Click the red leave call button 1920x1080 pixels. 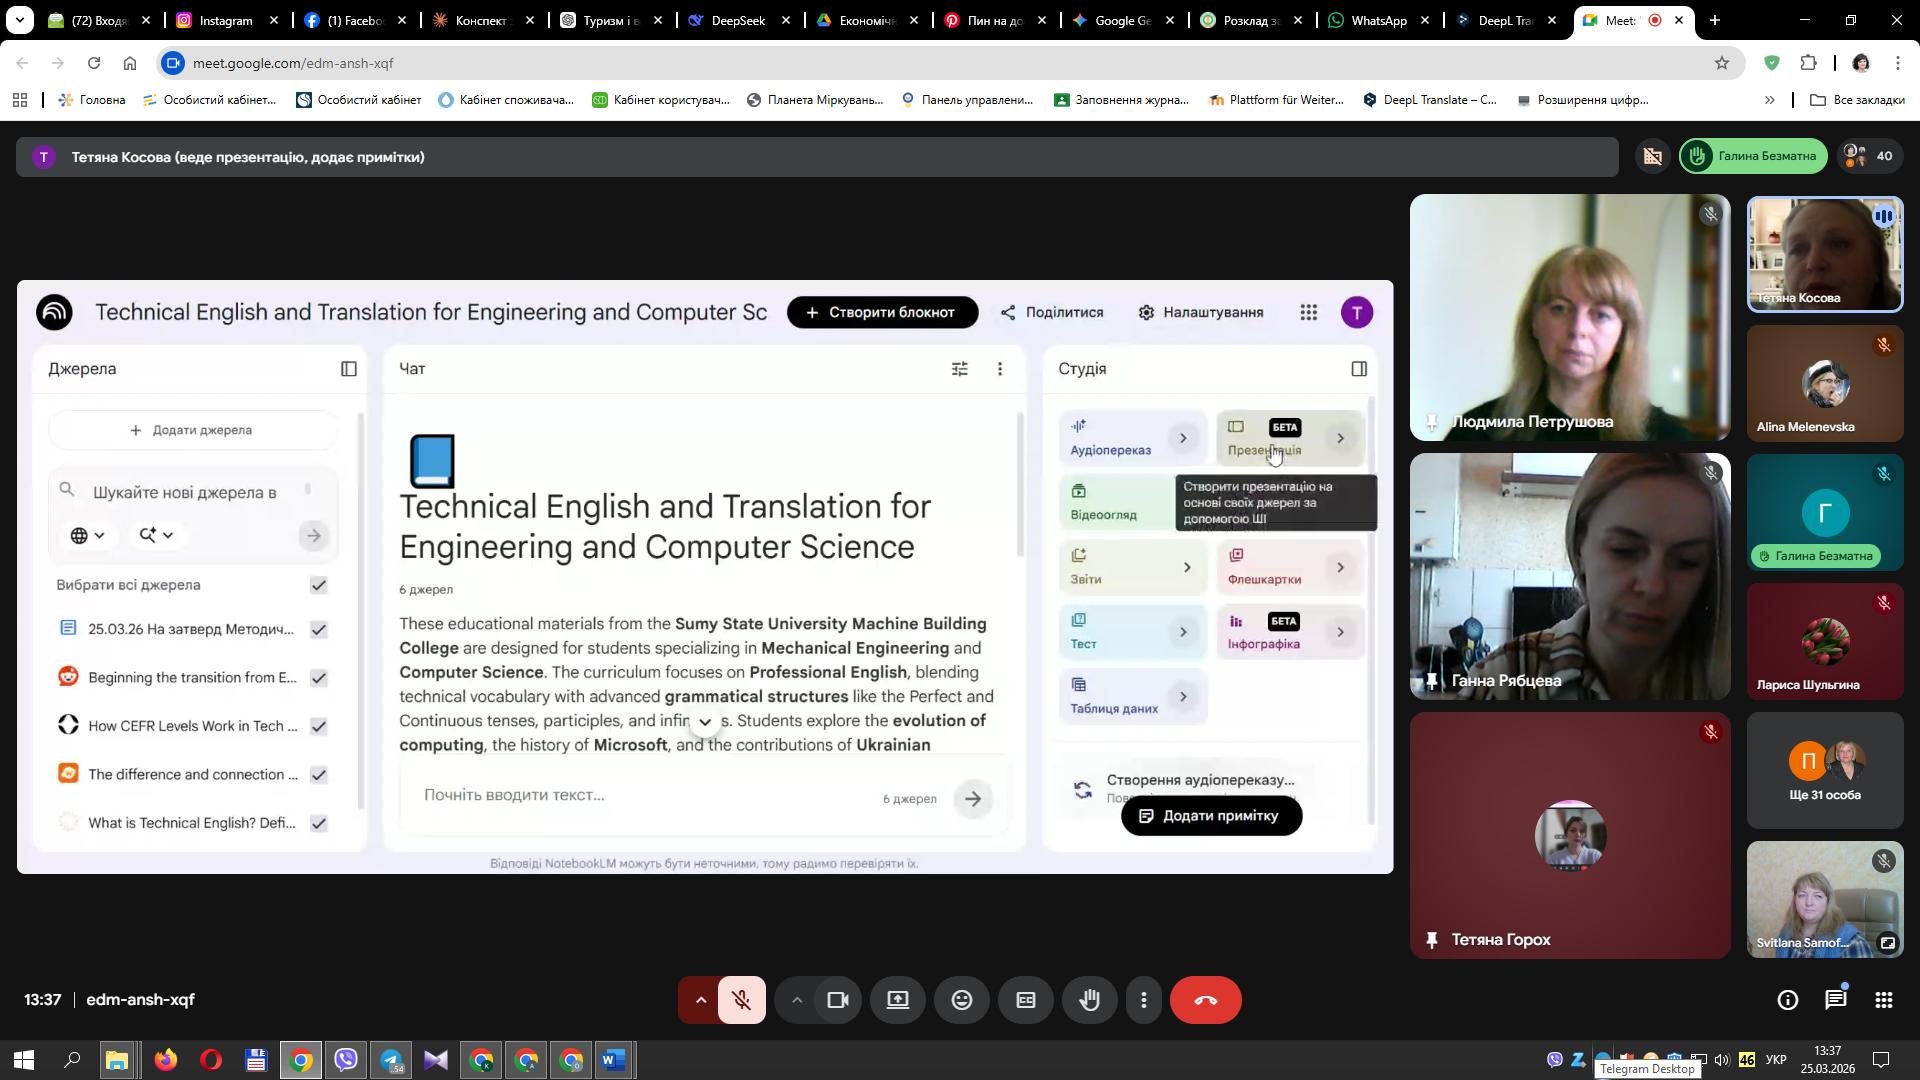click(1205, 1000)
